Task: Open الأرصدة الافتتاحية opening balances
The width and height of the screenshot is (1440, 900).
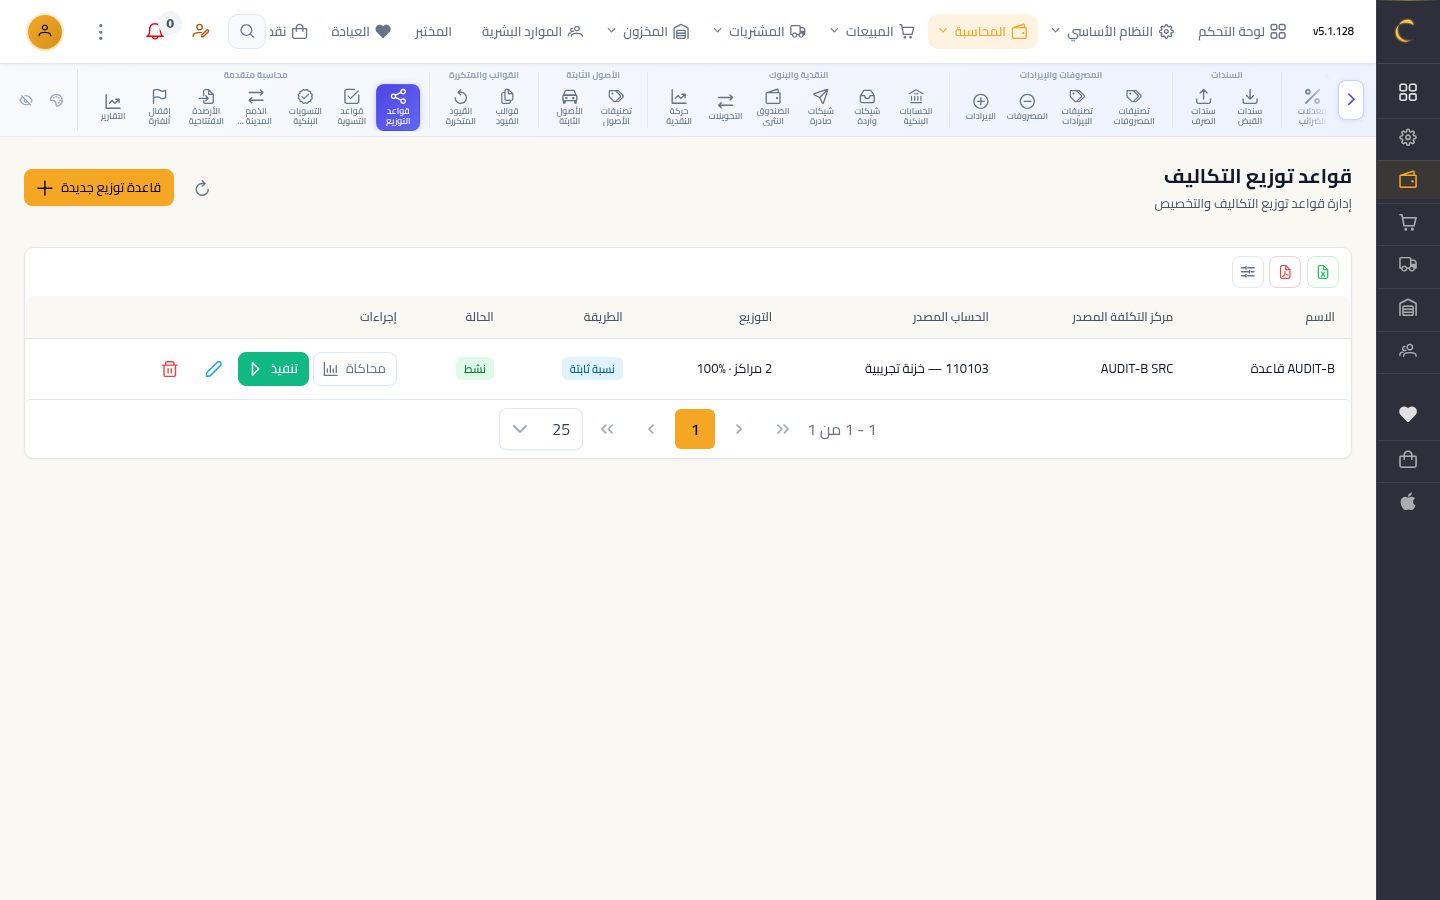Action: tap(206, 106)
